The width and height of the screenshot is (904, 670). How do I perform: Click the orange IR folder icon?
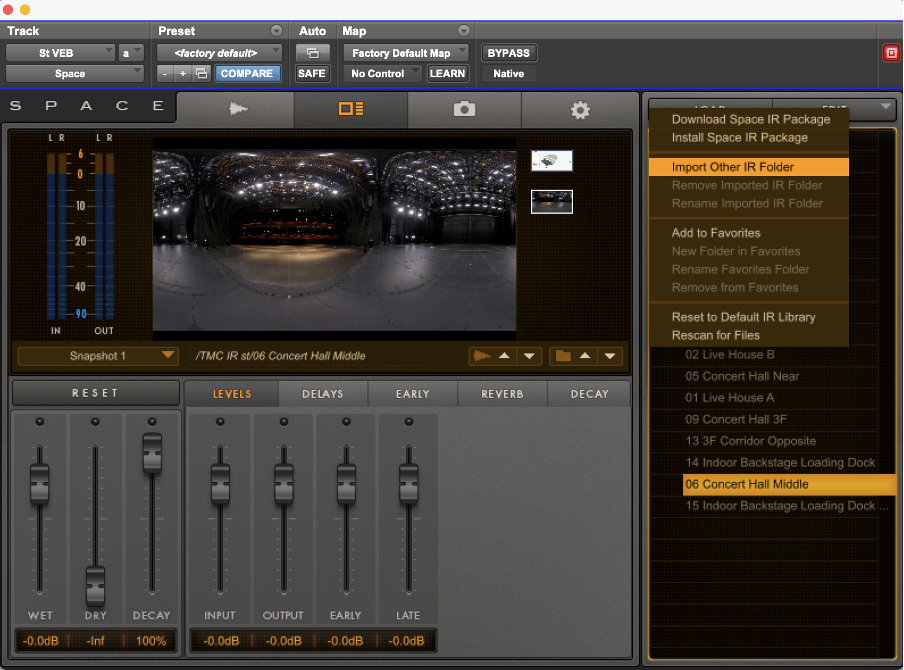tap(563, 356)
